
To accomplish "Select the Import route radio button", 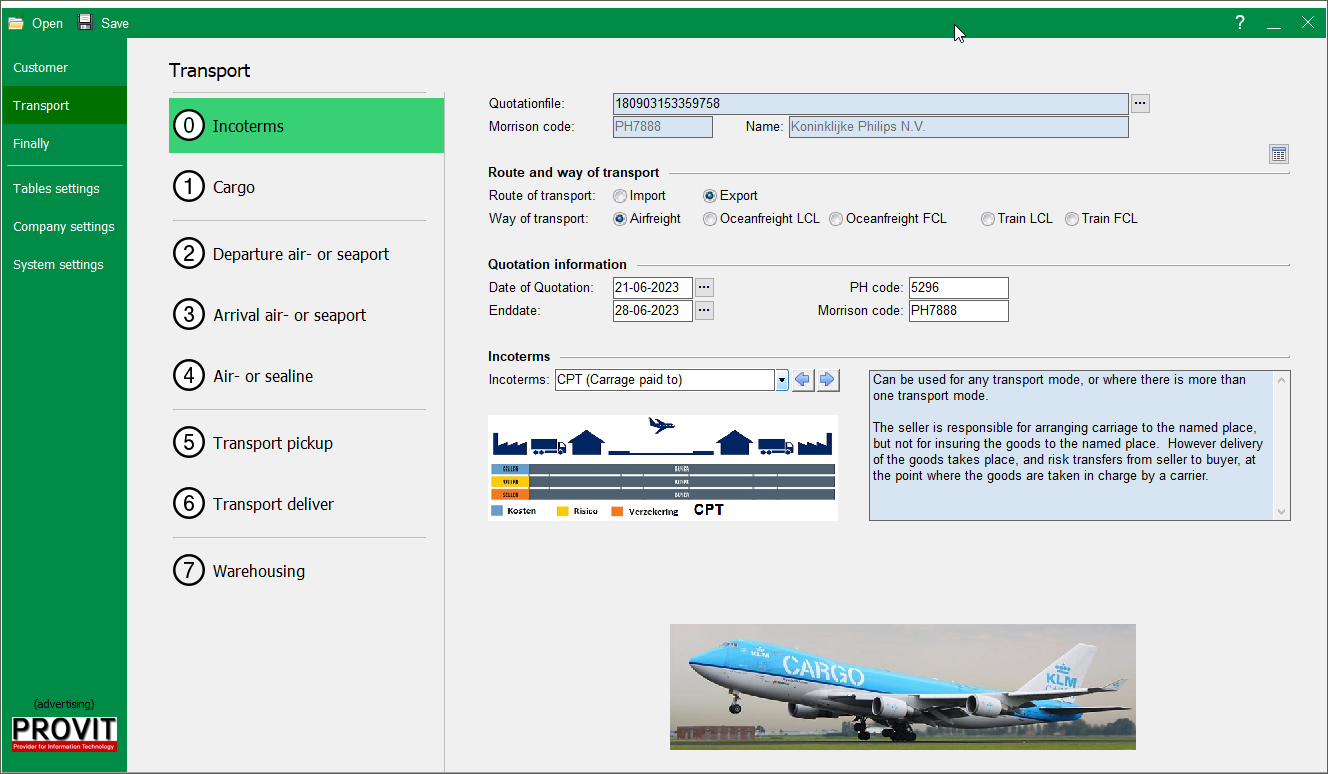I will coord(621,196).
